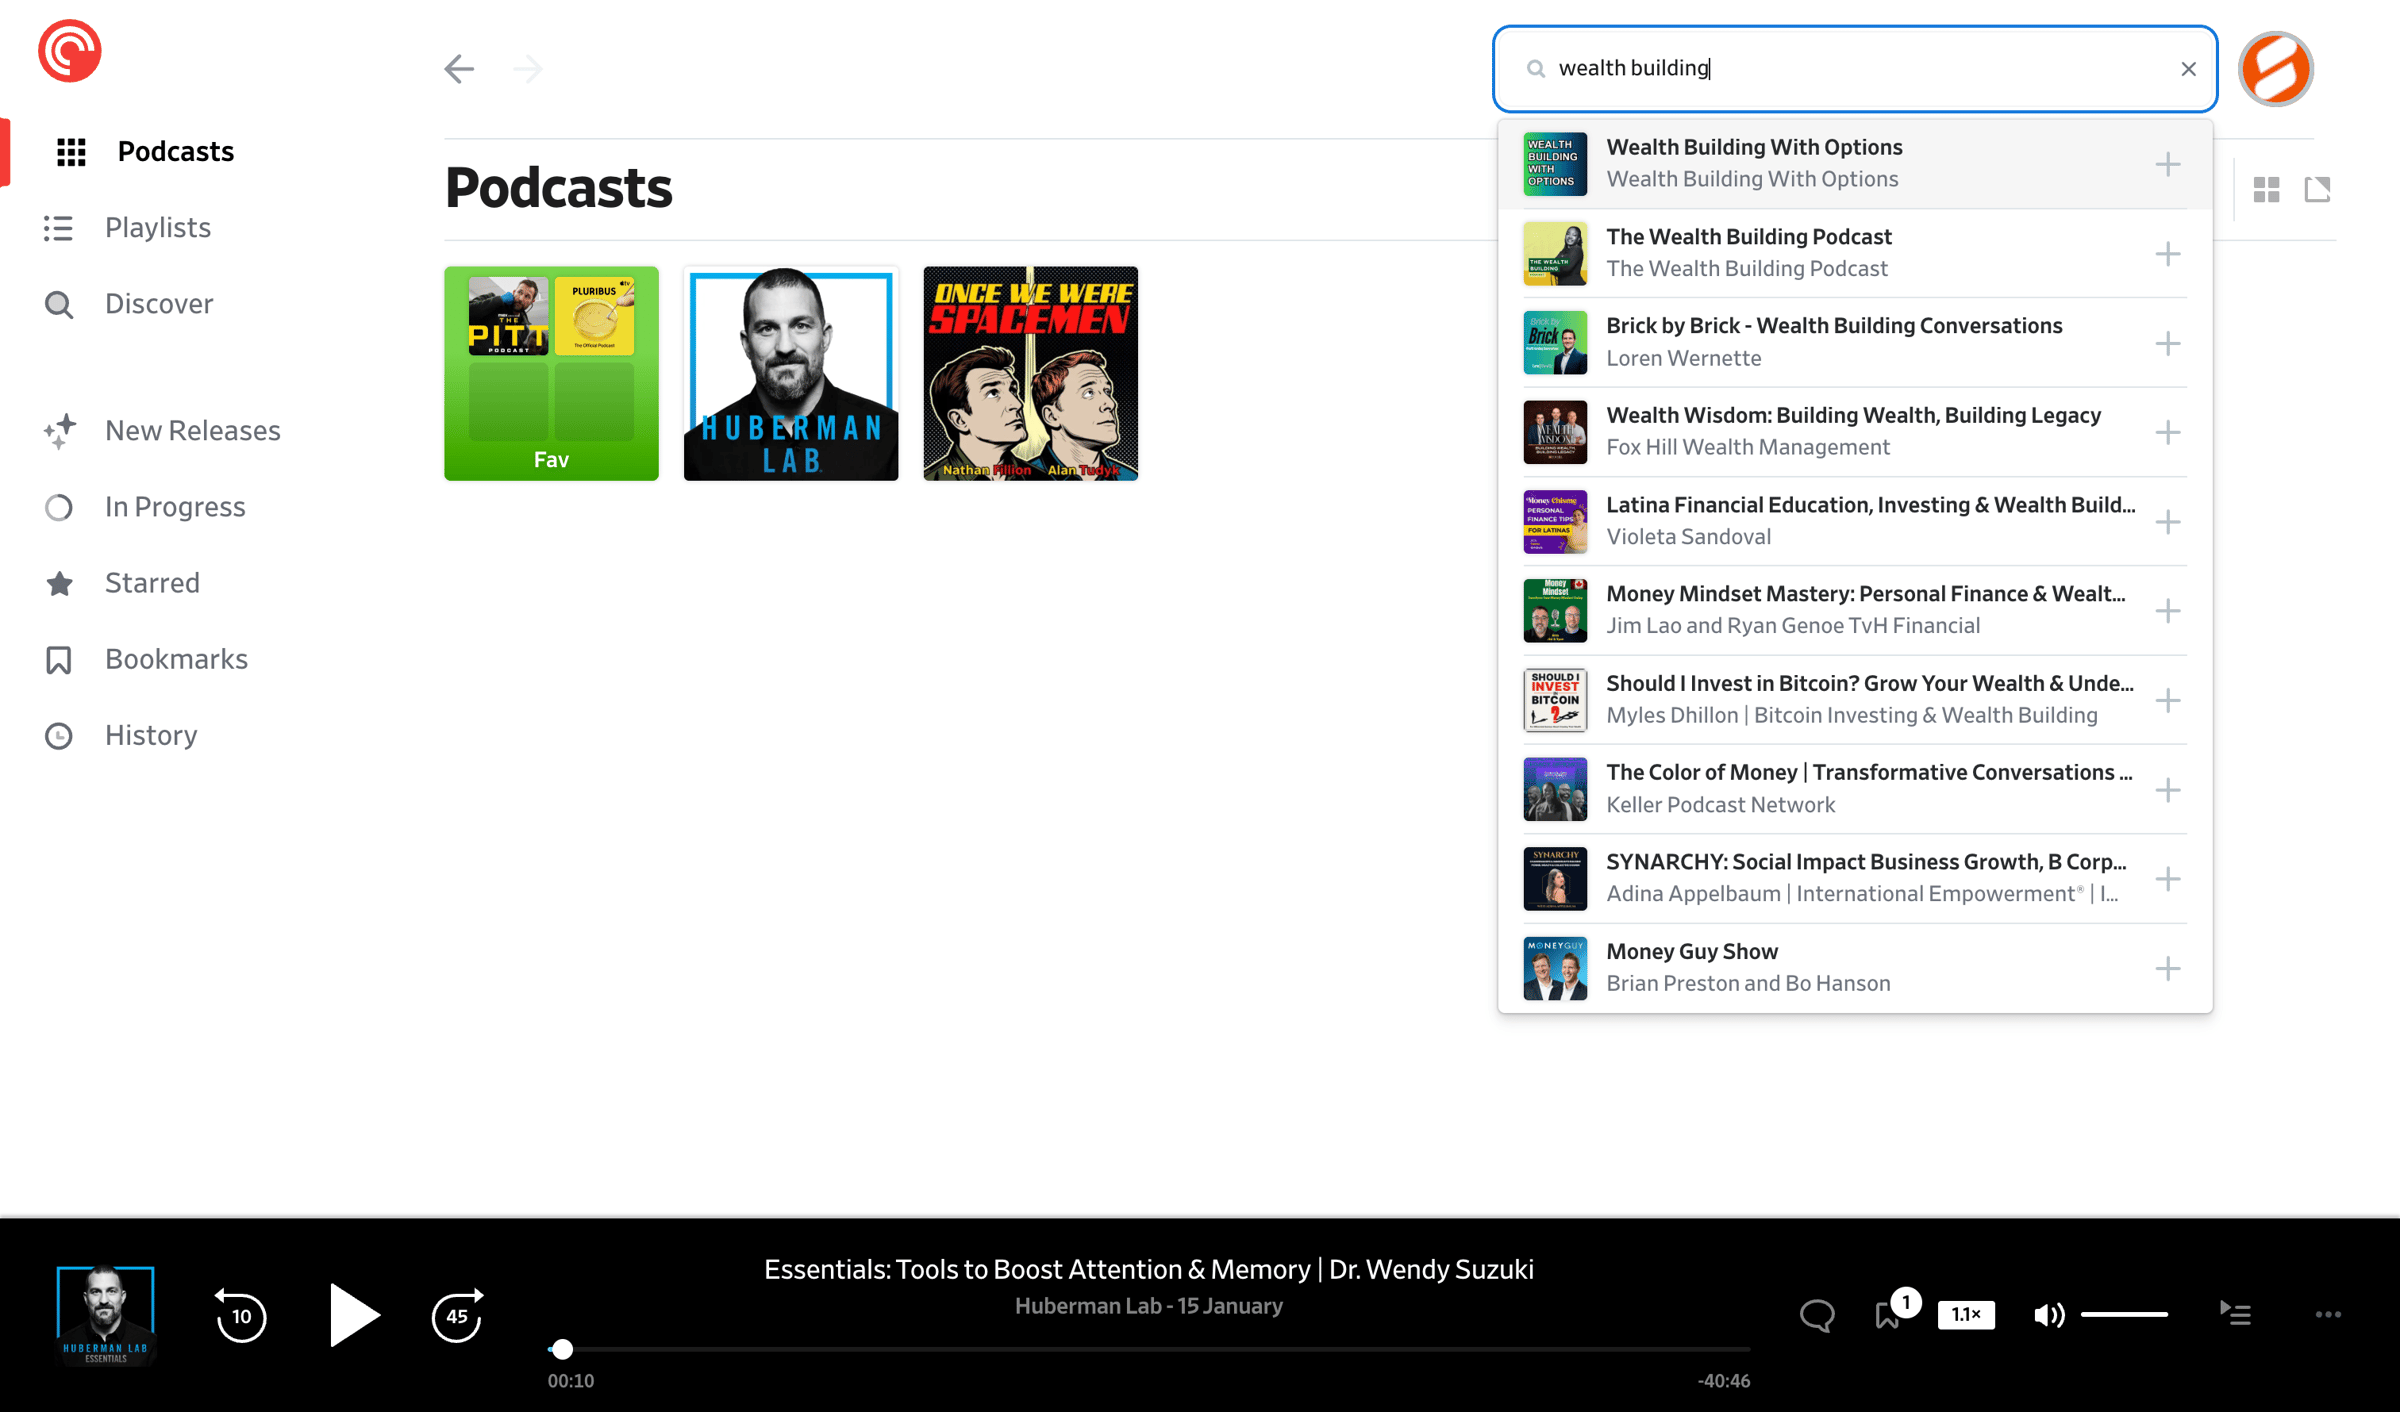Viewport: 2400px width, 1412px height.
Task: Adjust the volume slider
Action: 2125,1315
